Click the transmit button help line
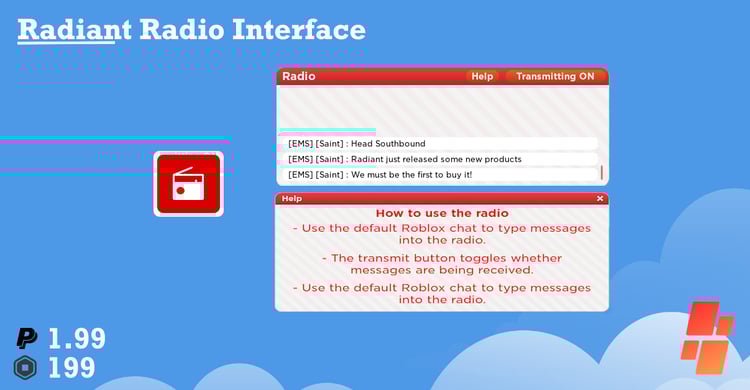The width and height of the screenshot is (750, 390). tap(442, 264)
